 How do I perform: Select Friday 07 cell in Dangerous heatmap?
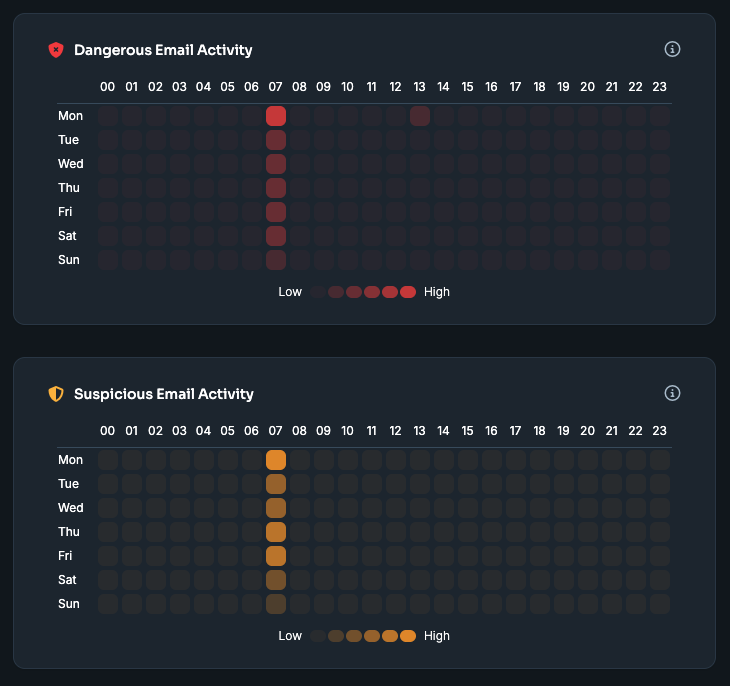[276, 212]
